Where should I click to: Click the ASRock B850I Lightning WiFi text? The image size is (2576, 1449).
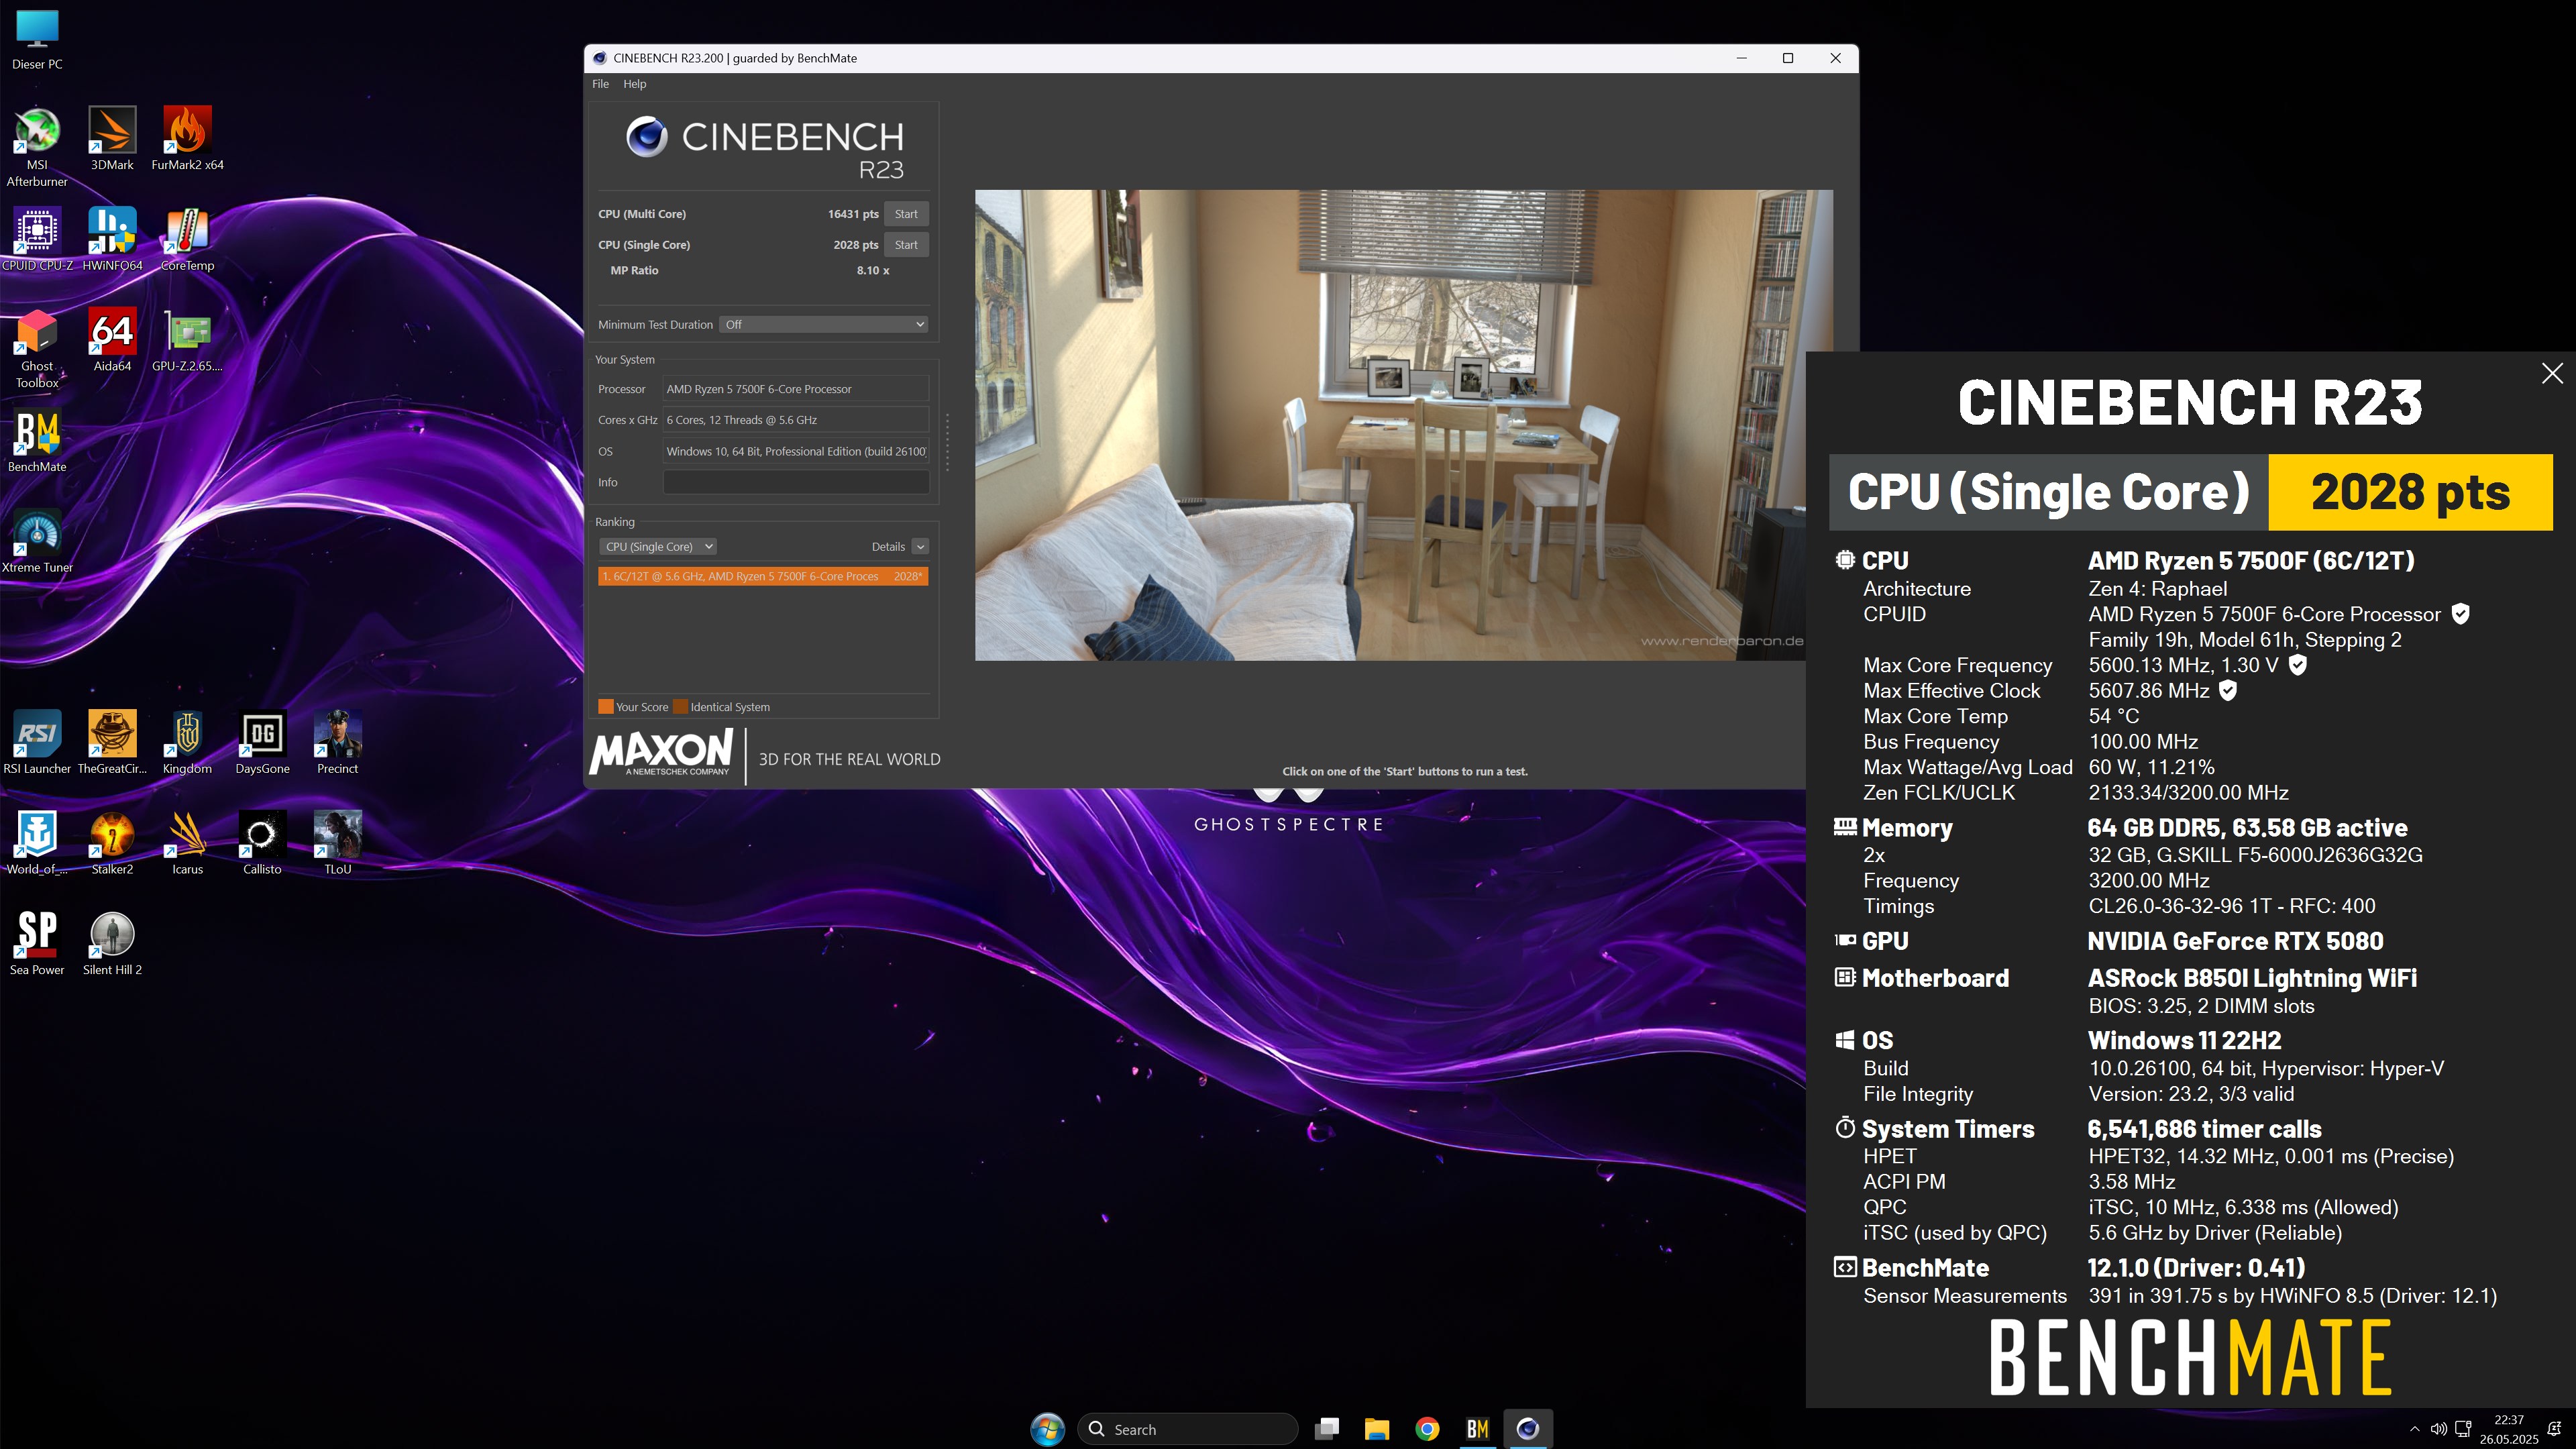tap(2252, 978)
